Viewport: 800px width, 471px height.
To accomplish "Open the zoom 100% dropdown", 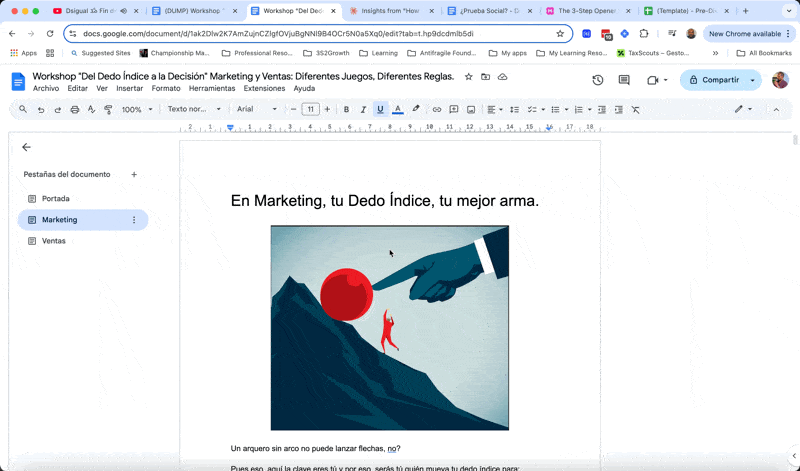I will (137, 110).
